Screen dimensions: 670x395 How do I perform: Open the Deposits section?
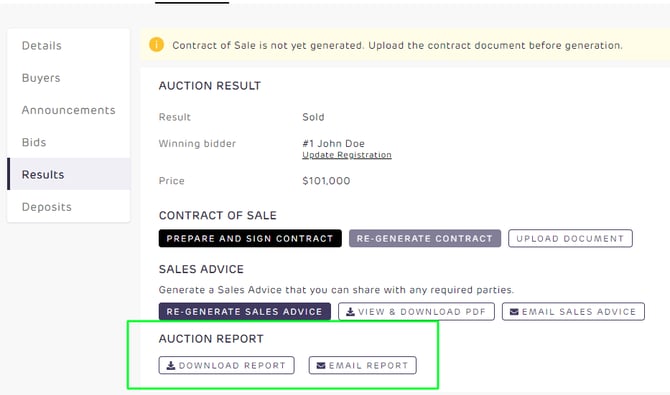click(68, 206)
